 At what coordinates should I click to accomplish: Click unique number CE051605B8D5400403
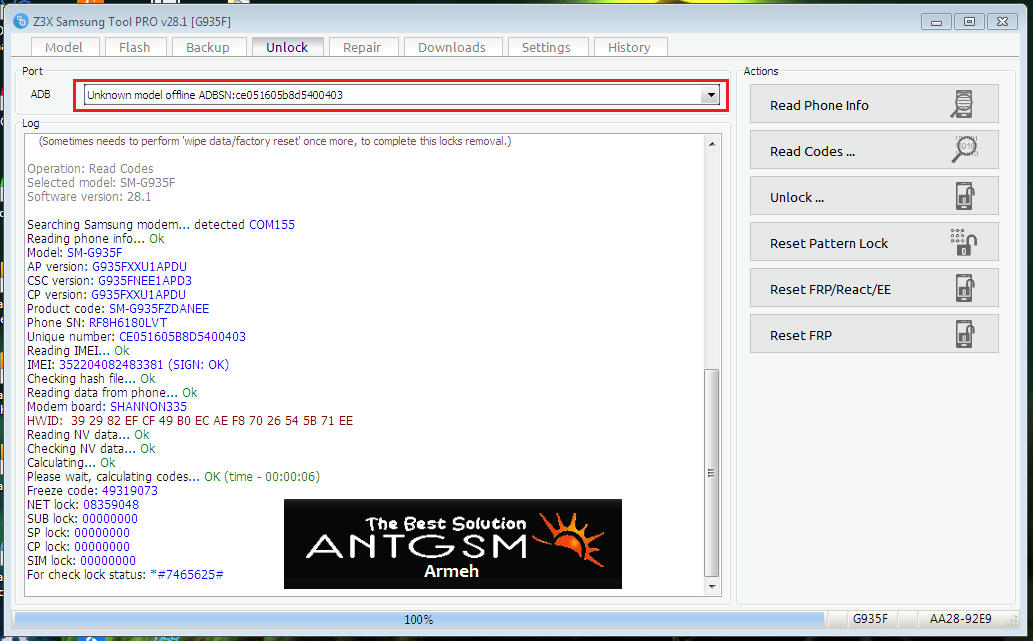click(x=182, y=337)
